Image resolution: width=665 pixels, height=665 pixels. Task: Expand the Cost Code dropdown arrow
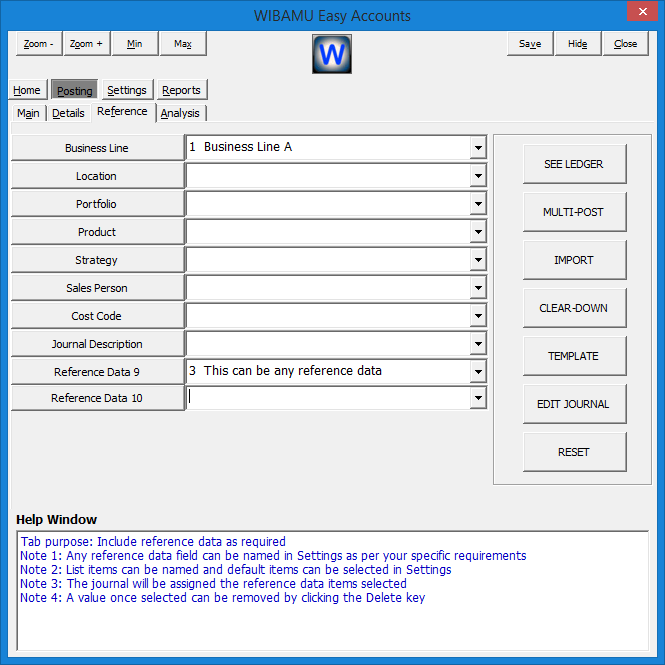tap(478, 316)
